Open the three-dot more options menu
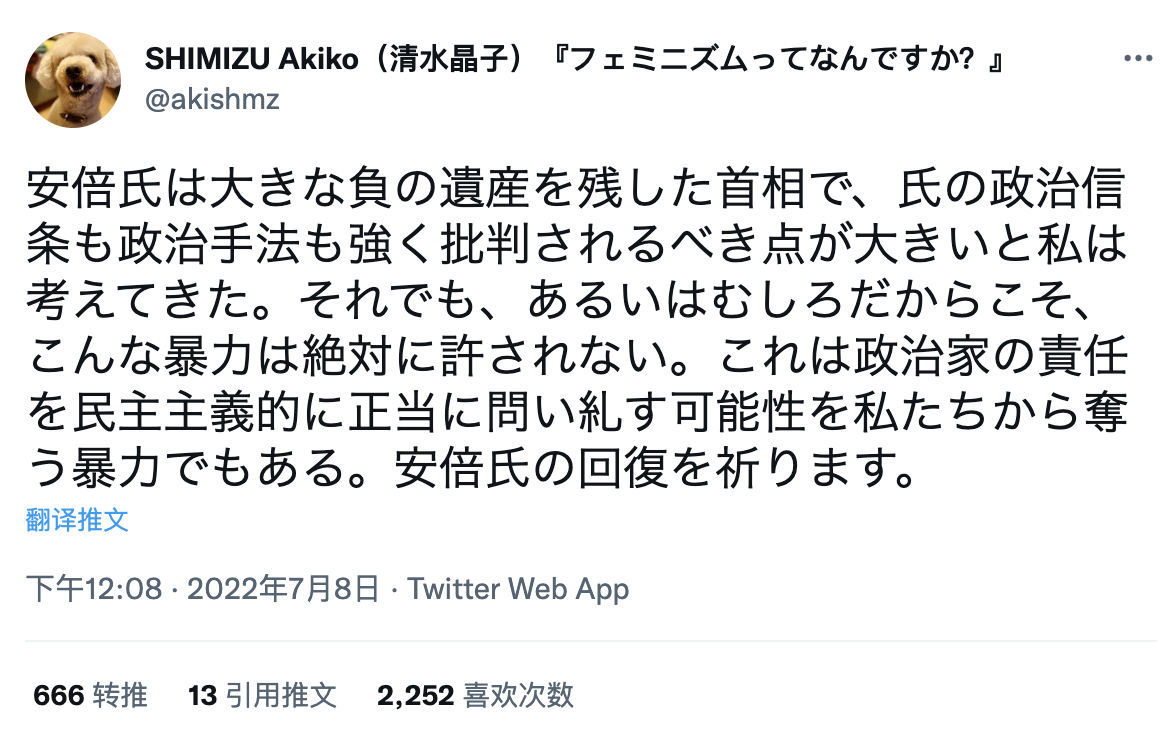This screenshot has height=736, width=1176. point(1138,59)
